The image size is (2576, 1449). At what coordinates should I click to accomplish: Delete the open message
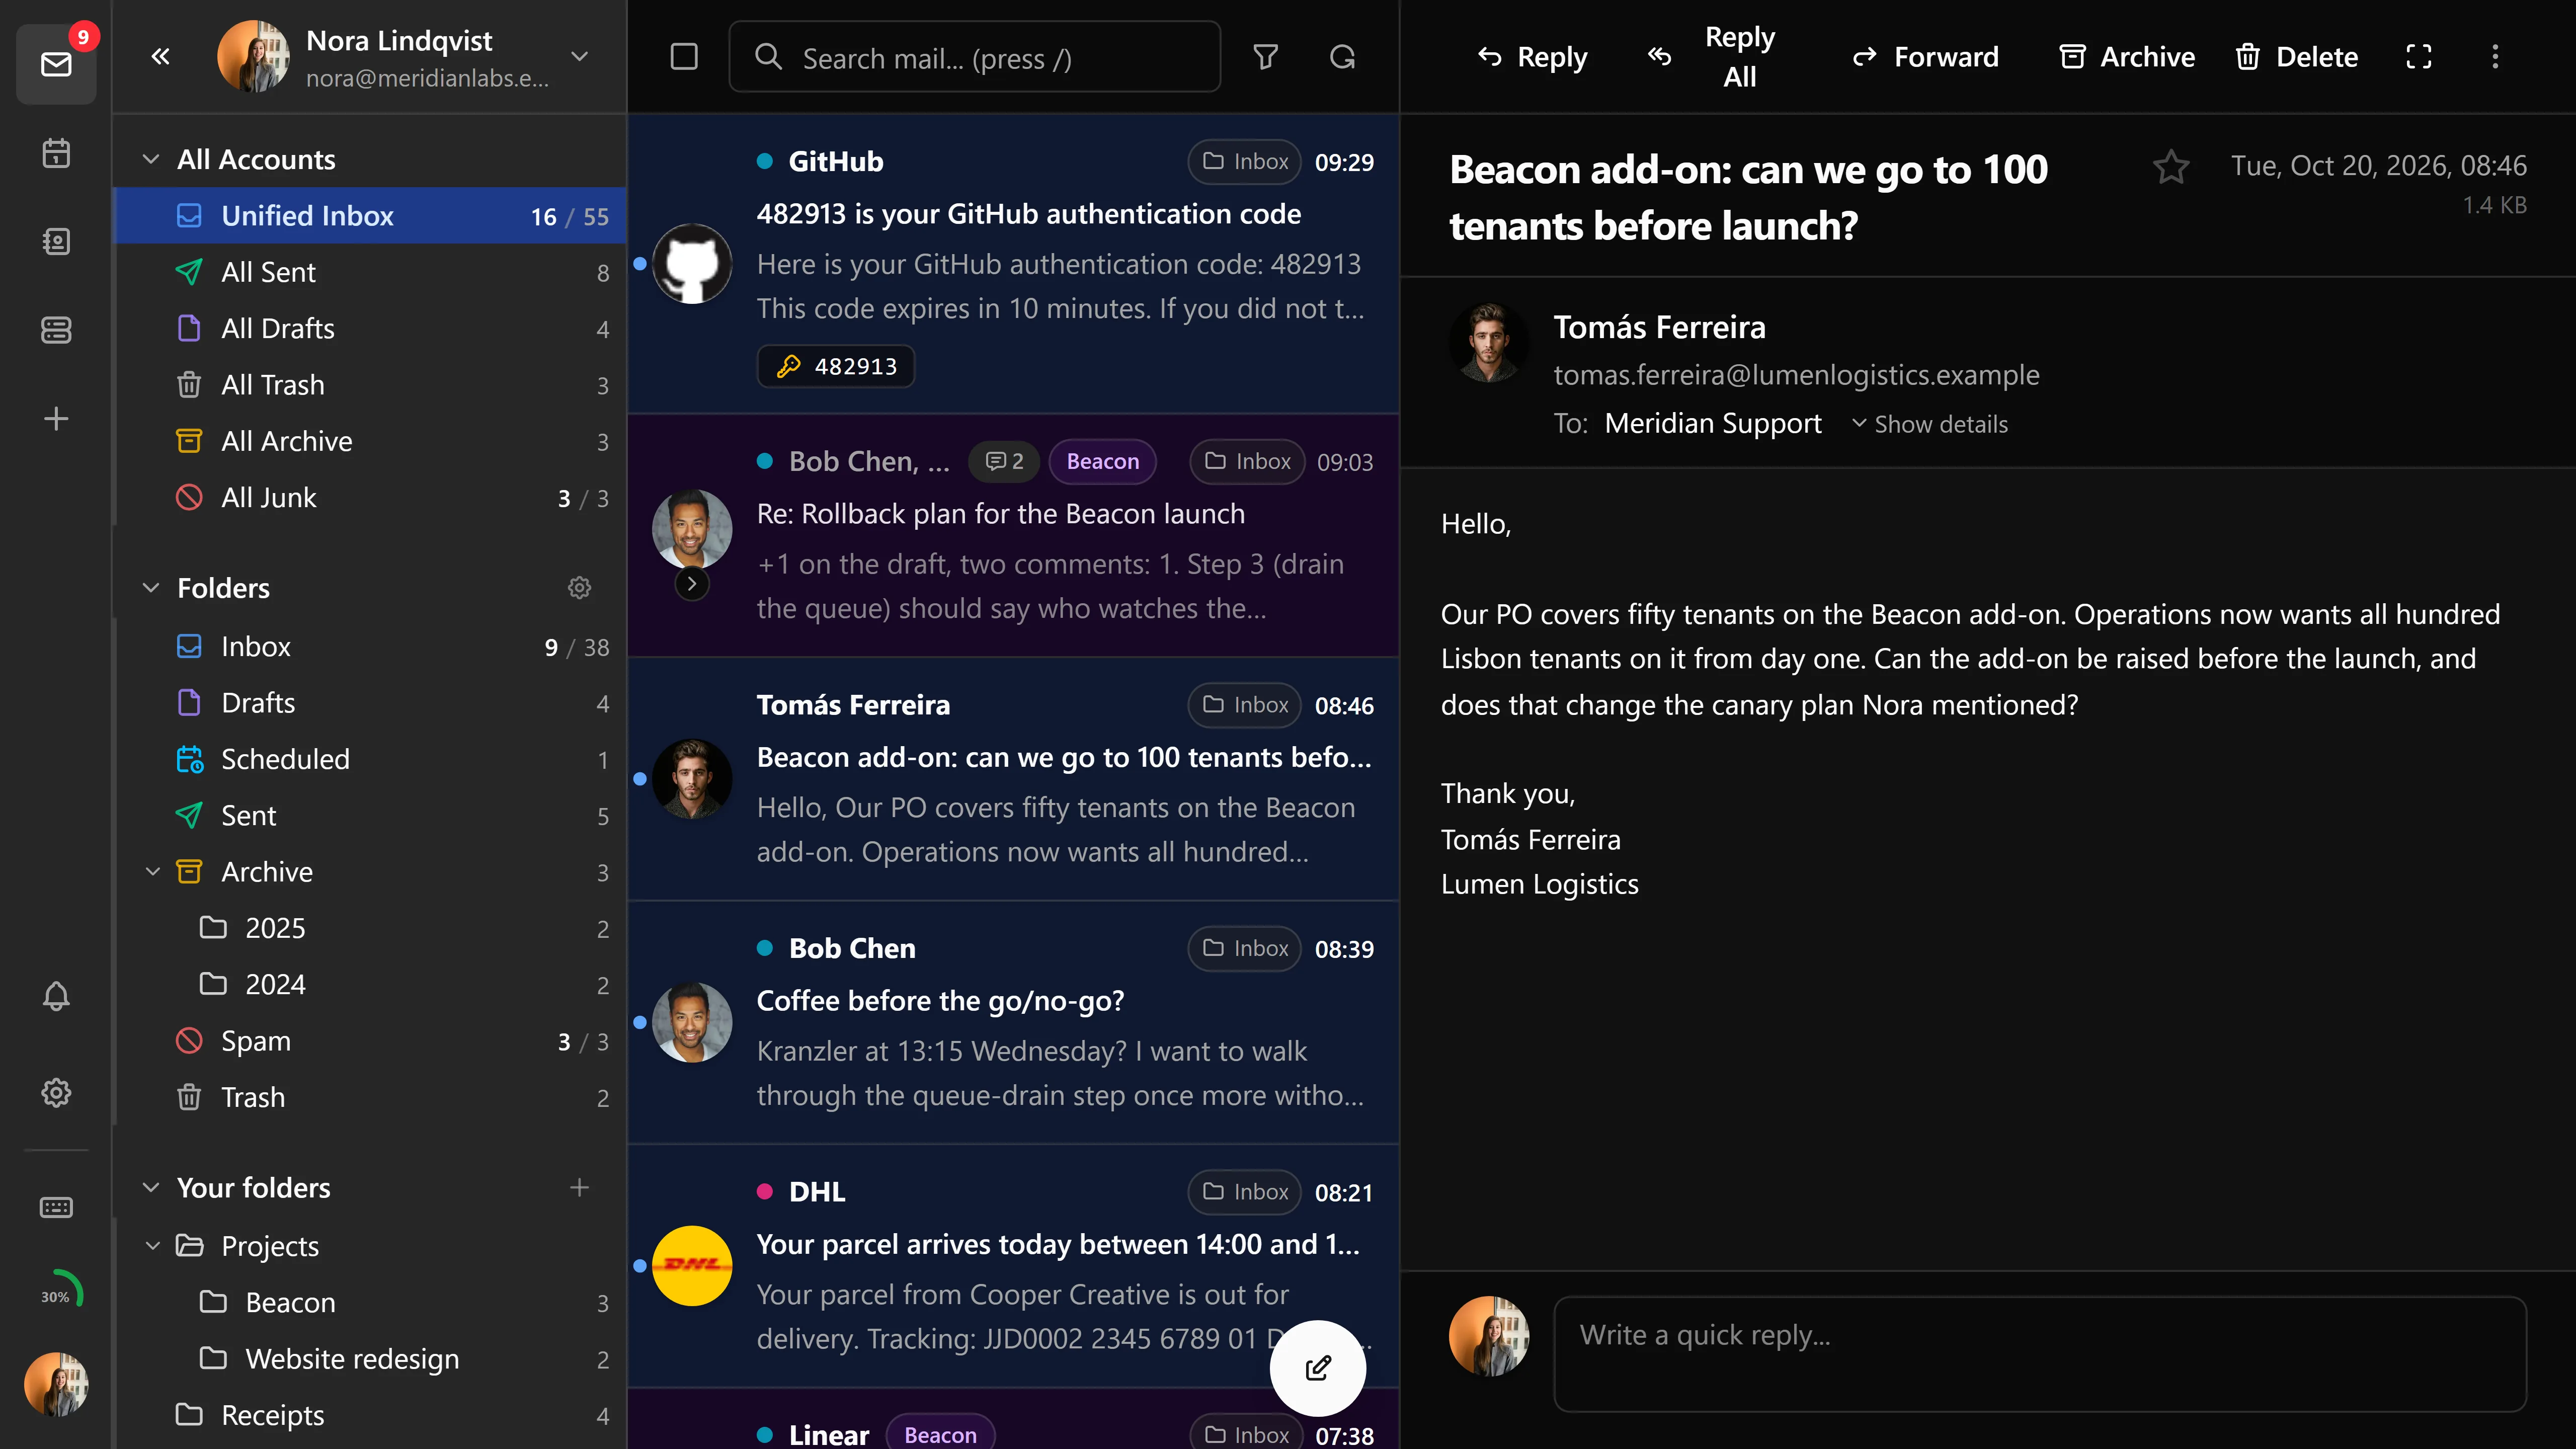click(2297, 57)
